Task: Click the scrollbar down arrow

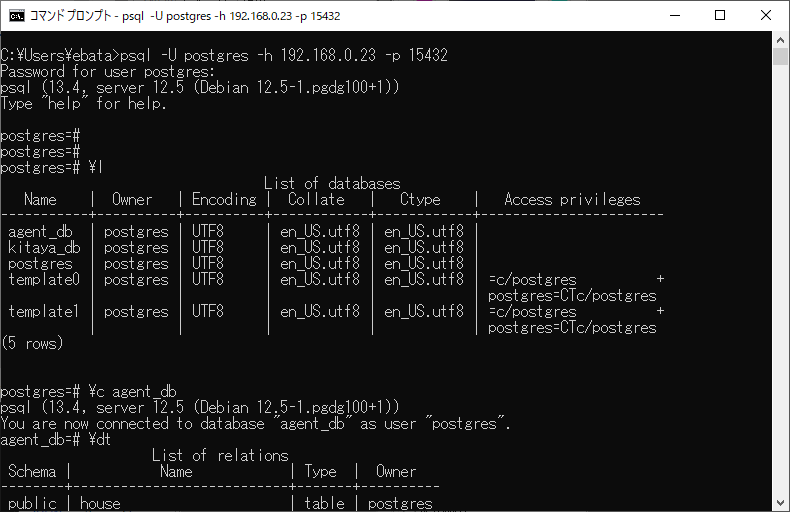Action: 781,503
